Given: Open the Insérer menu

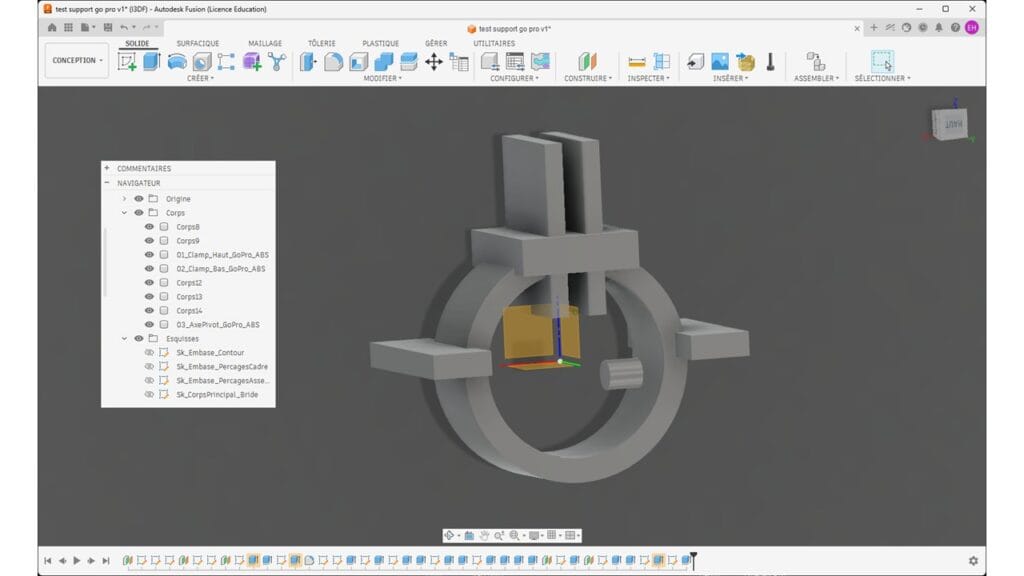Looking at the screenshot, I should (x=731, y=78).
